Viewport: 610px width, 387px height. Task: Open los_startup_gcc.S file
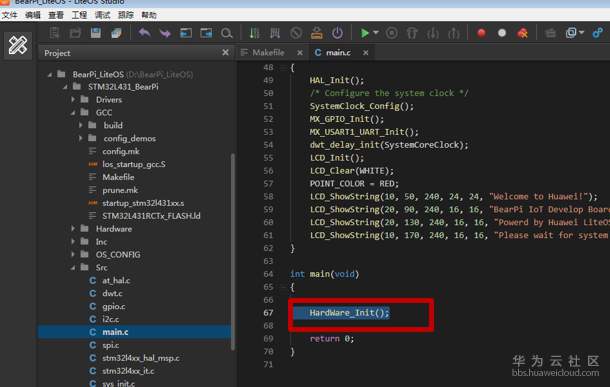tap(134, 164)
